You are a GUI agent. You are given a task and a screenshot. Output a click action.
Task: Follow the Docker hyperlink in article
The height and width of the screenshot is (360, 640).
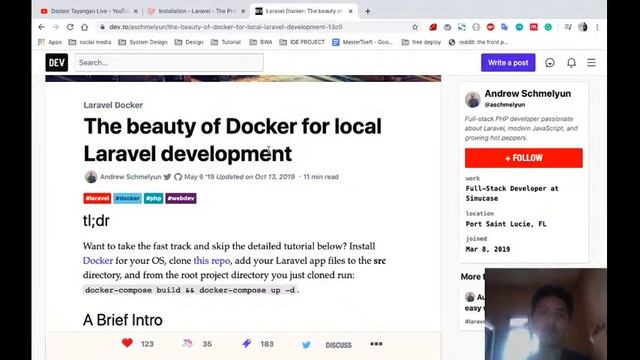pyautogui.click(x=98, y=260)
